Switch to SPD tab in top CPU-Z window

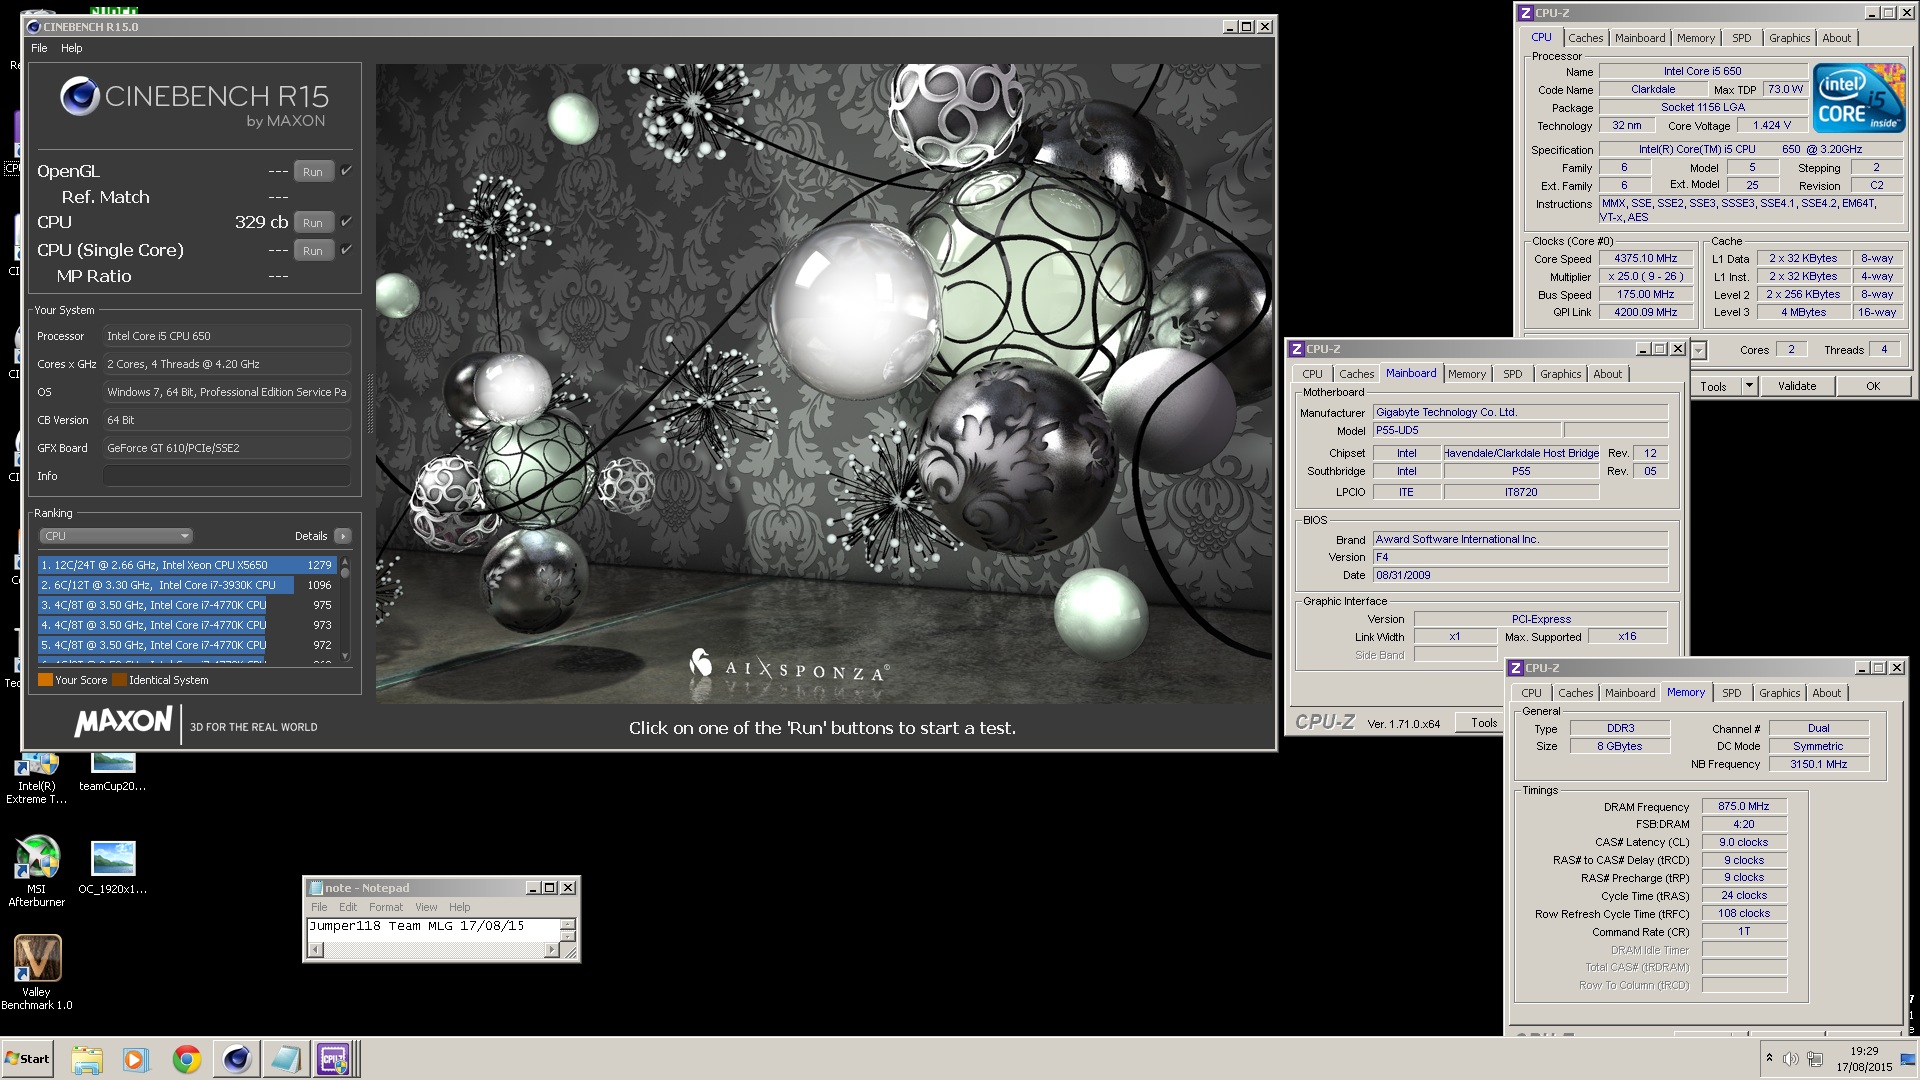click(1742, 38)
